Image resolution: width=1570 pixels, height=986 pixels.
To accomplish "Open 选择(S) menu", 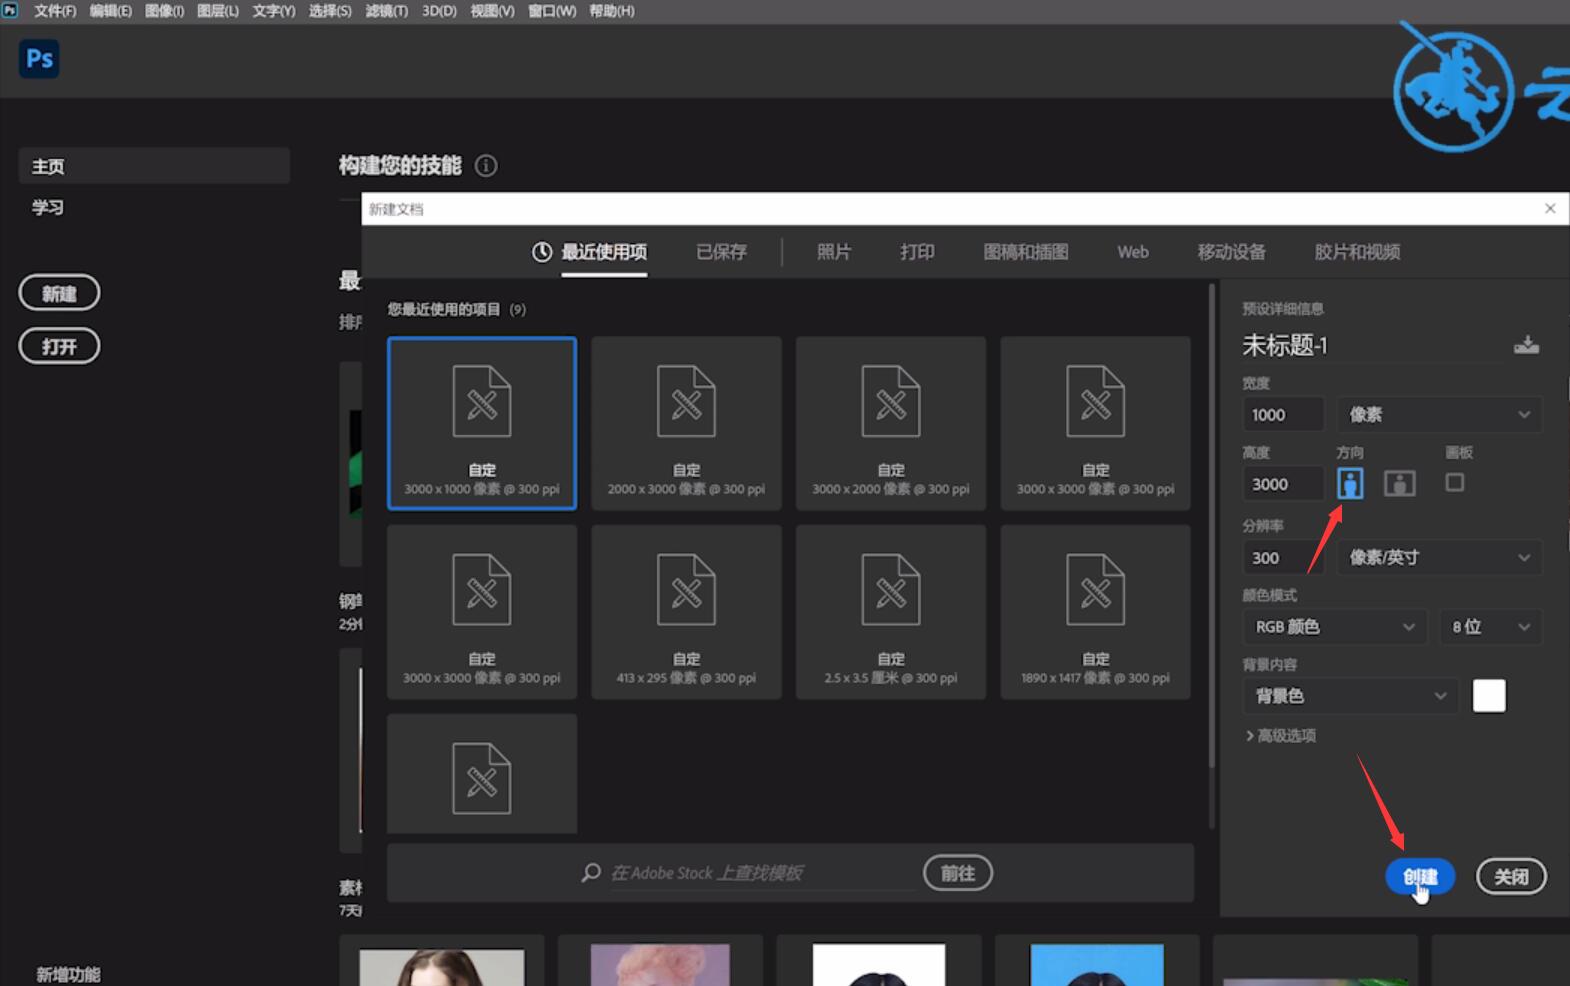I will tap(330, 11).
